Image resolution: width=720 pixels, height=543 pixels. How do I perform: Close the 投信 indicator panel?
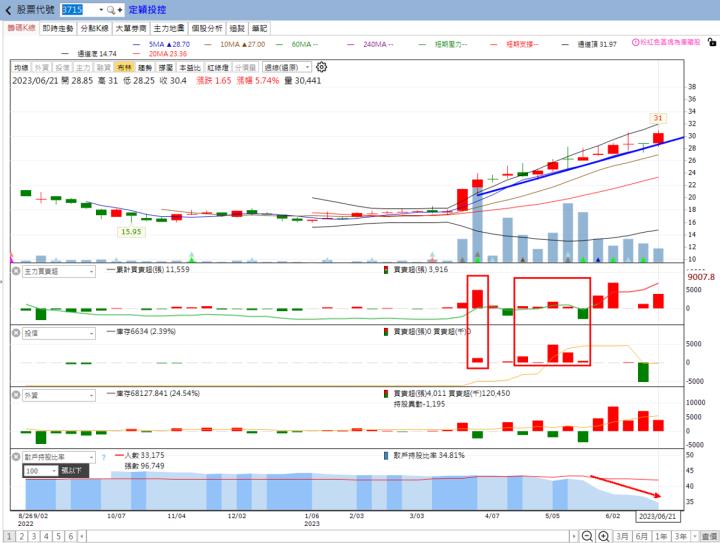click(x=16, y=333)
